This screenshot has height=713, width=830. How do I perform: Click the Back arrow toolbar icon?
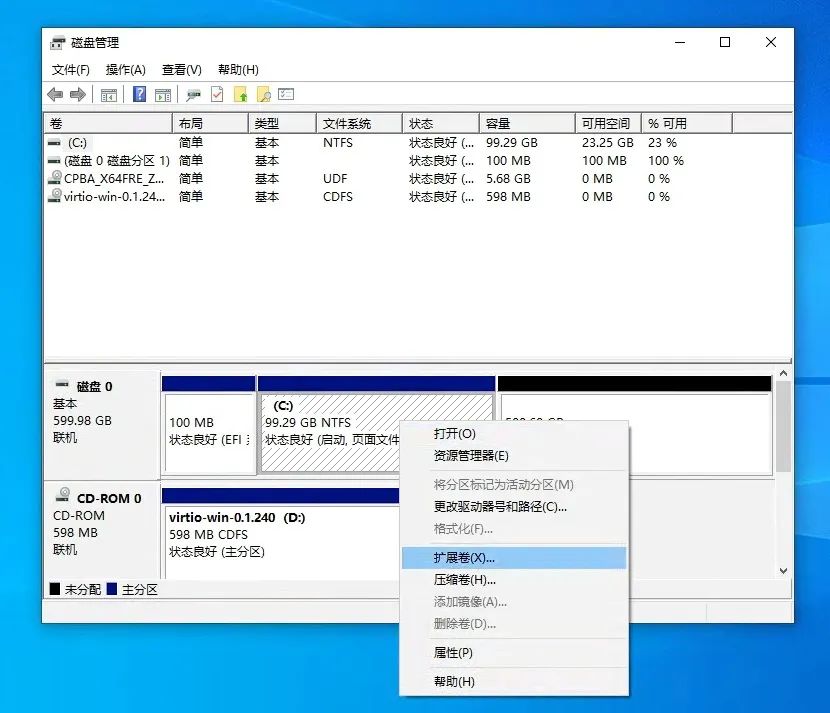(x=55, y=95)
